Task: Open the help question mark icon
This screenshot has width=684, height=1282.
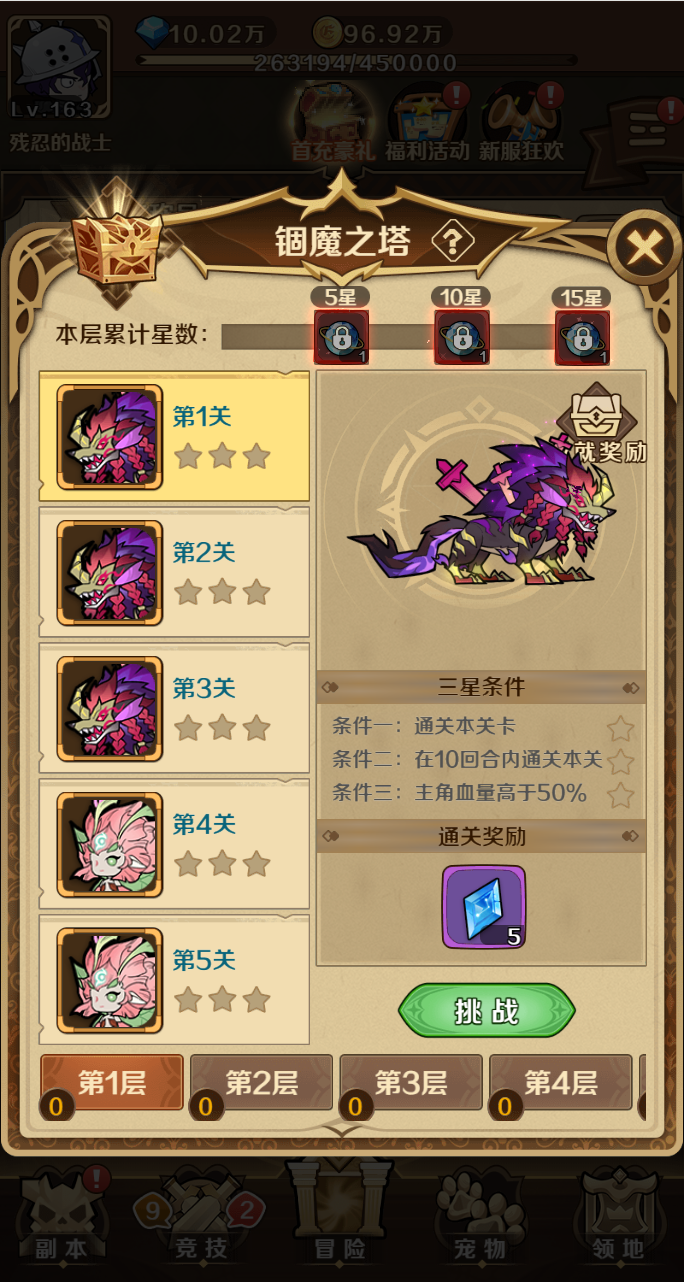Action: point(452,241)
